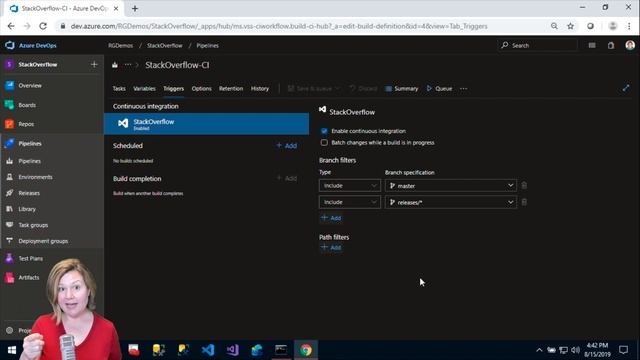Add a scheduled trigger
Image resolution: width=640 pixels, height=360 pixels.
click(x=287, y=146)
